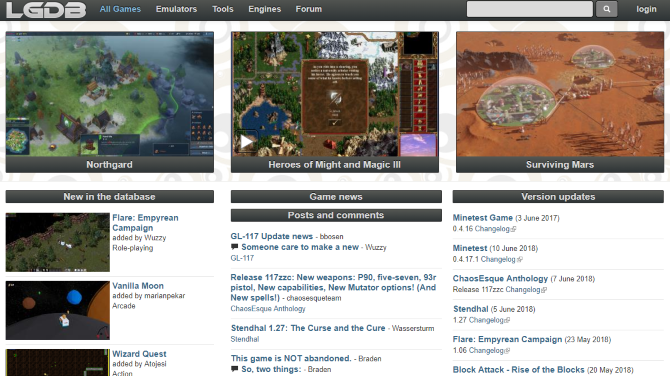
Task: Open external Changelog icon for Stendhal 1.27
Action: 507,320
